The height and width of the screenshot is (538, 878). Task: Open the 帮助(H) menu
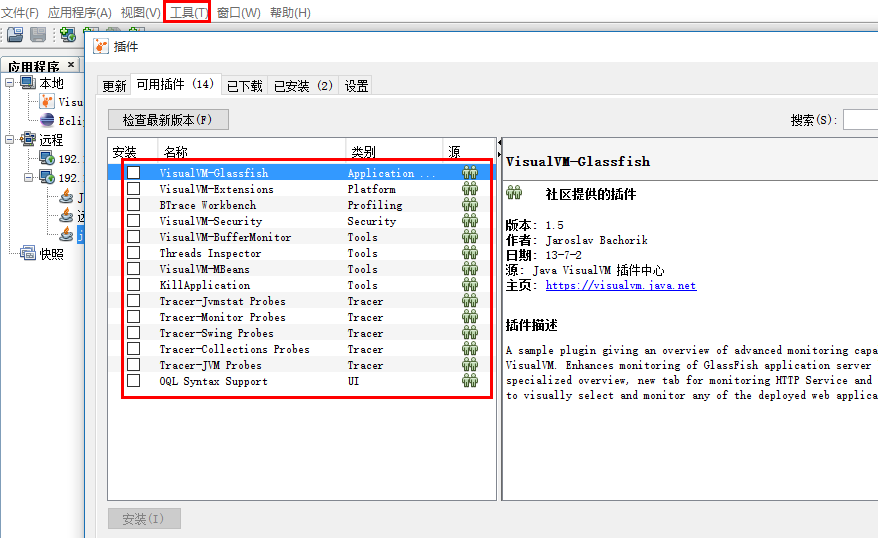tap(290, 12)
